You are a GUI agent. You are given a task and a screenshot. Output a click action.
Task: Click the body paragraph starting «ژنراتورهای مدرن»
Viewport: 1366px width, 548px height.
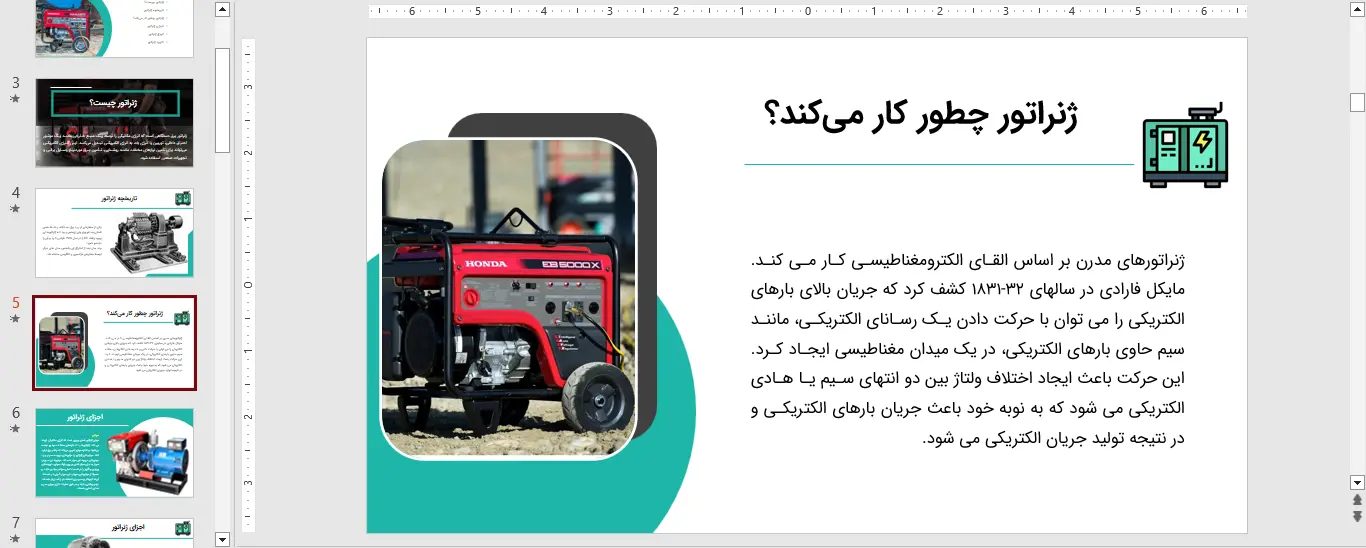point(967,349)
